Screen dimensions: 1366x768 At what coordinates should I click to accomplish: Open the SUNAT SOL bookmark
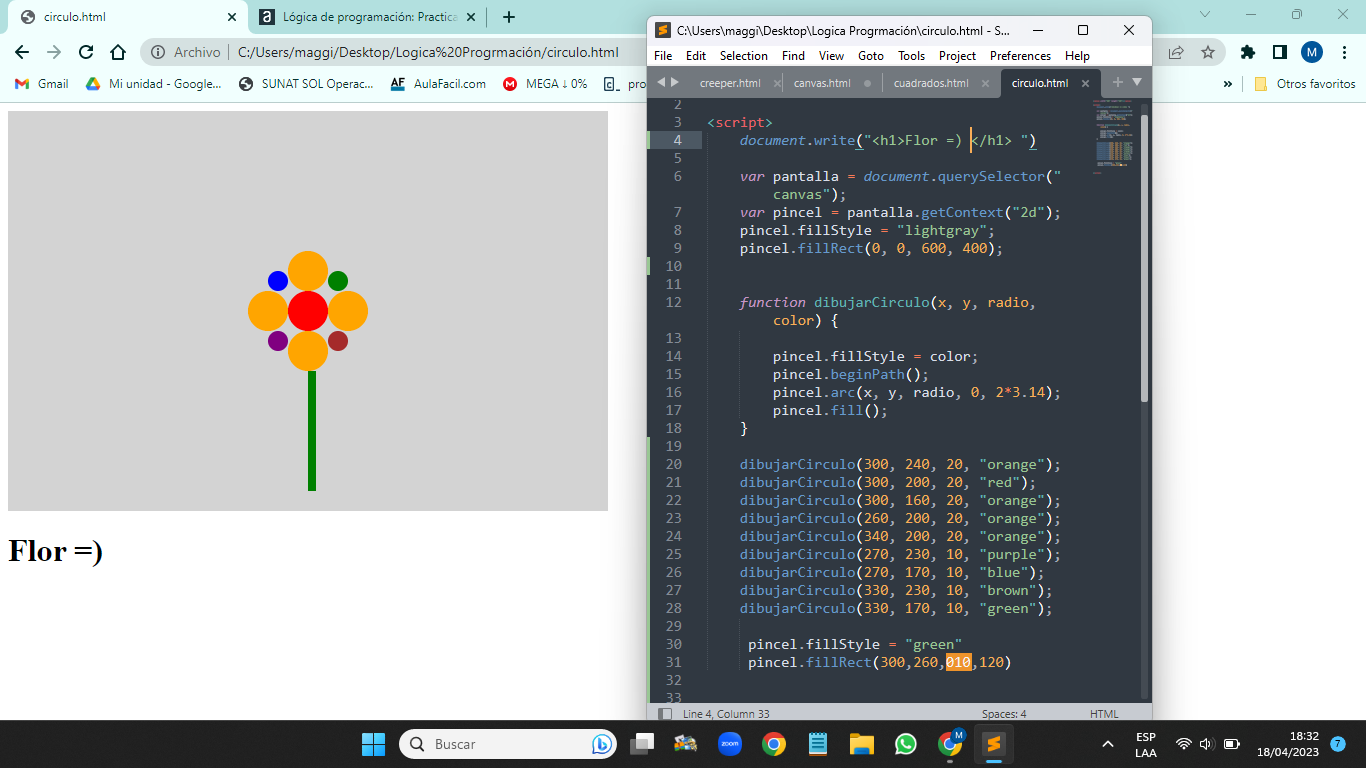click(306, 84)
